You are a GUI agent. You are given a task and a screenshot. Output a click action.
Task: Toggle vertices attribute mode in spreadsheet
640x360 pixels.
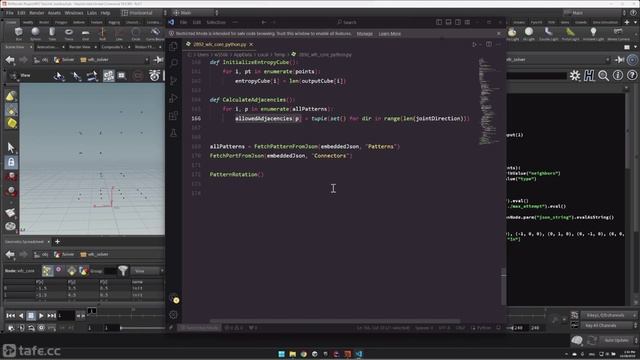pos(59,271)
